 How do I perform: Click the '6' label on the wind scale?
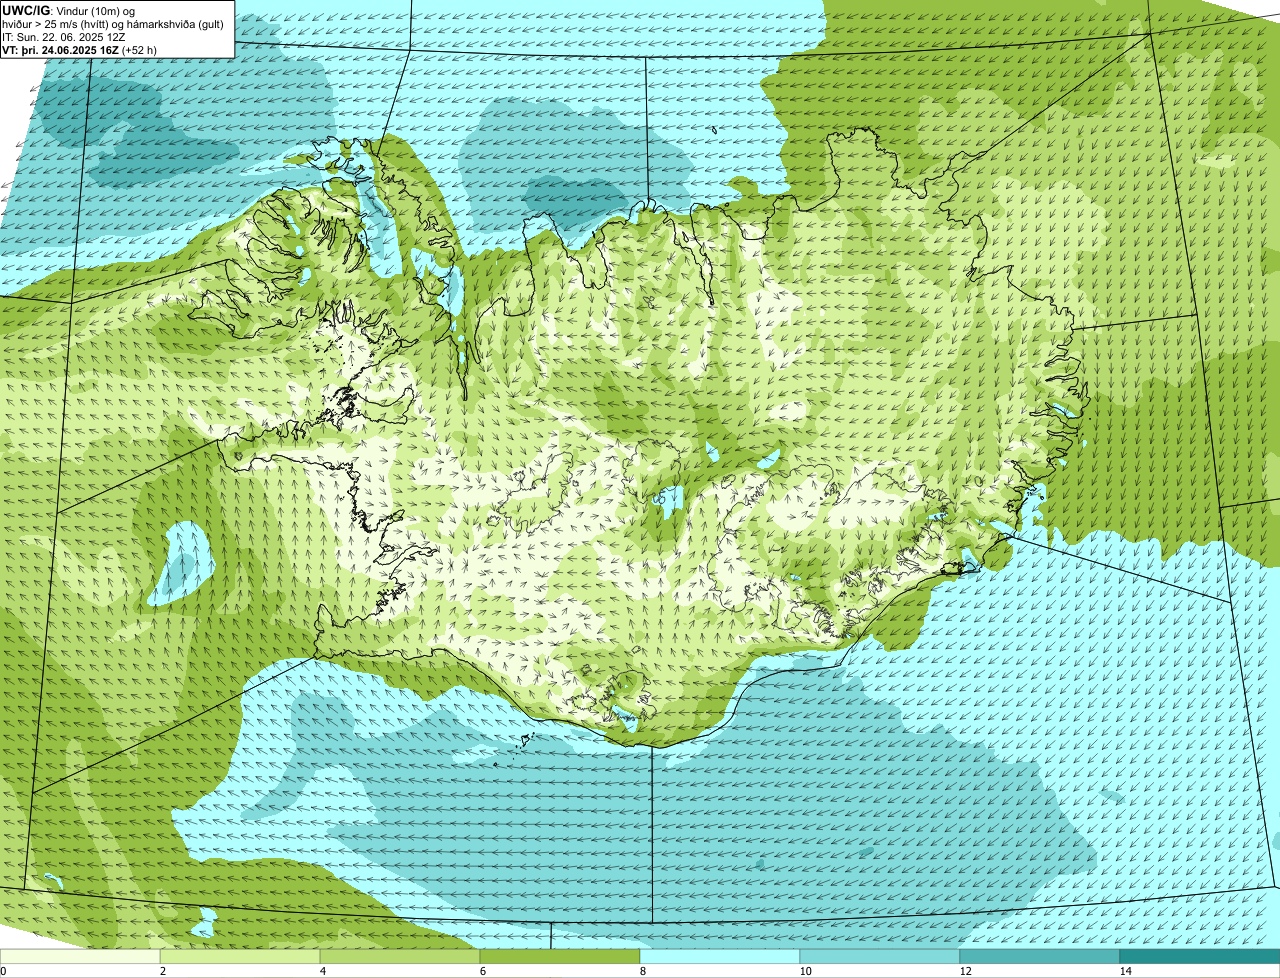[x=482, y=971]
